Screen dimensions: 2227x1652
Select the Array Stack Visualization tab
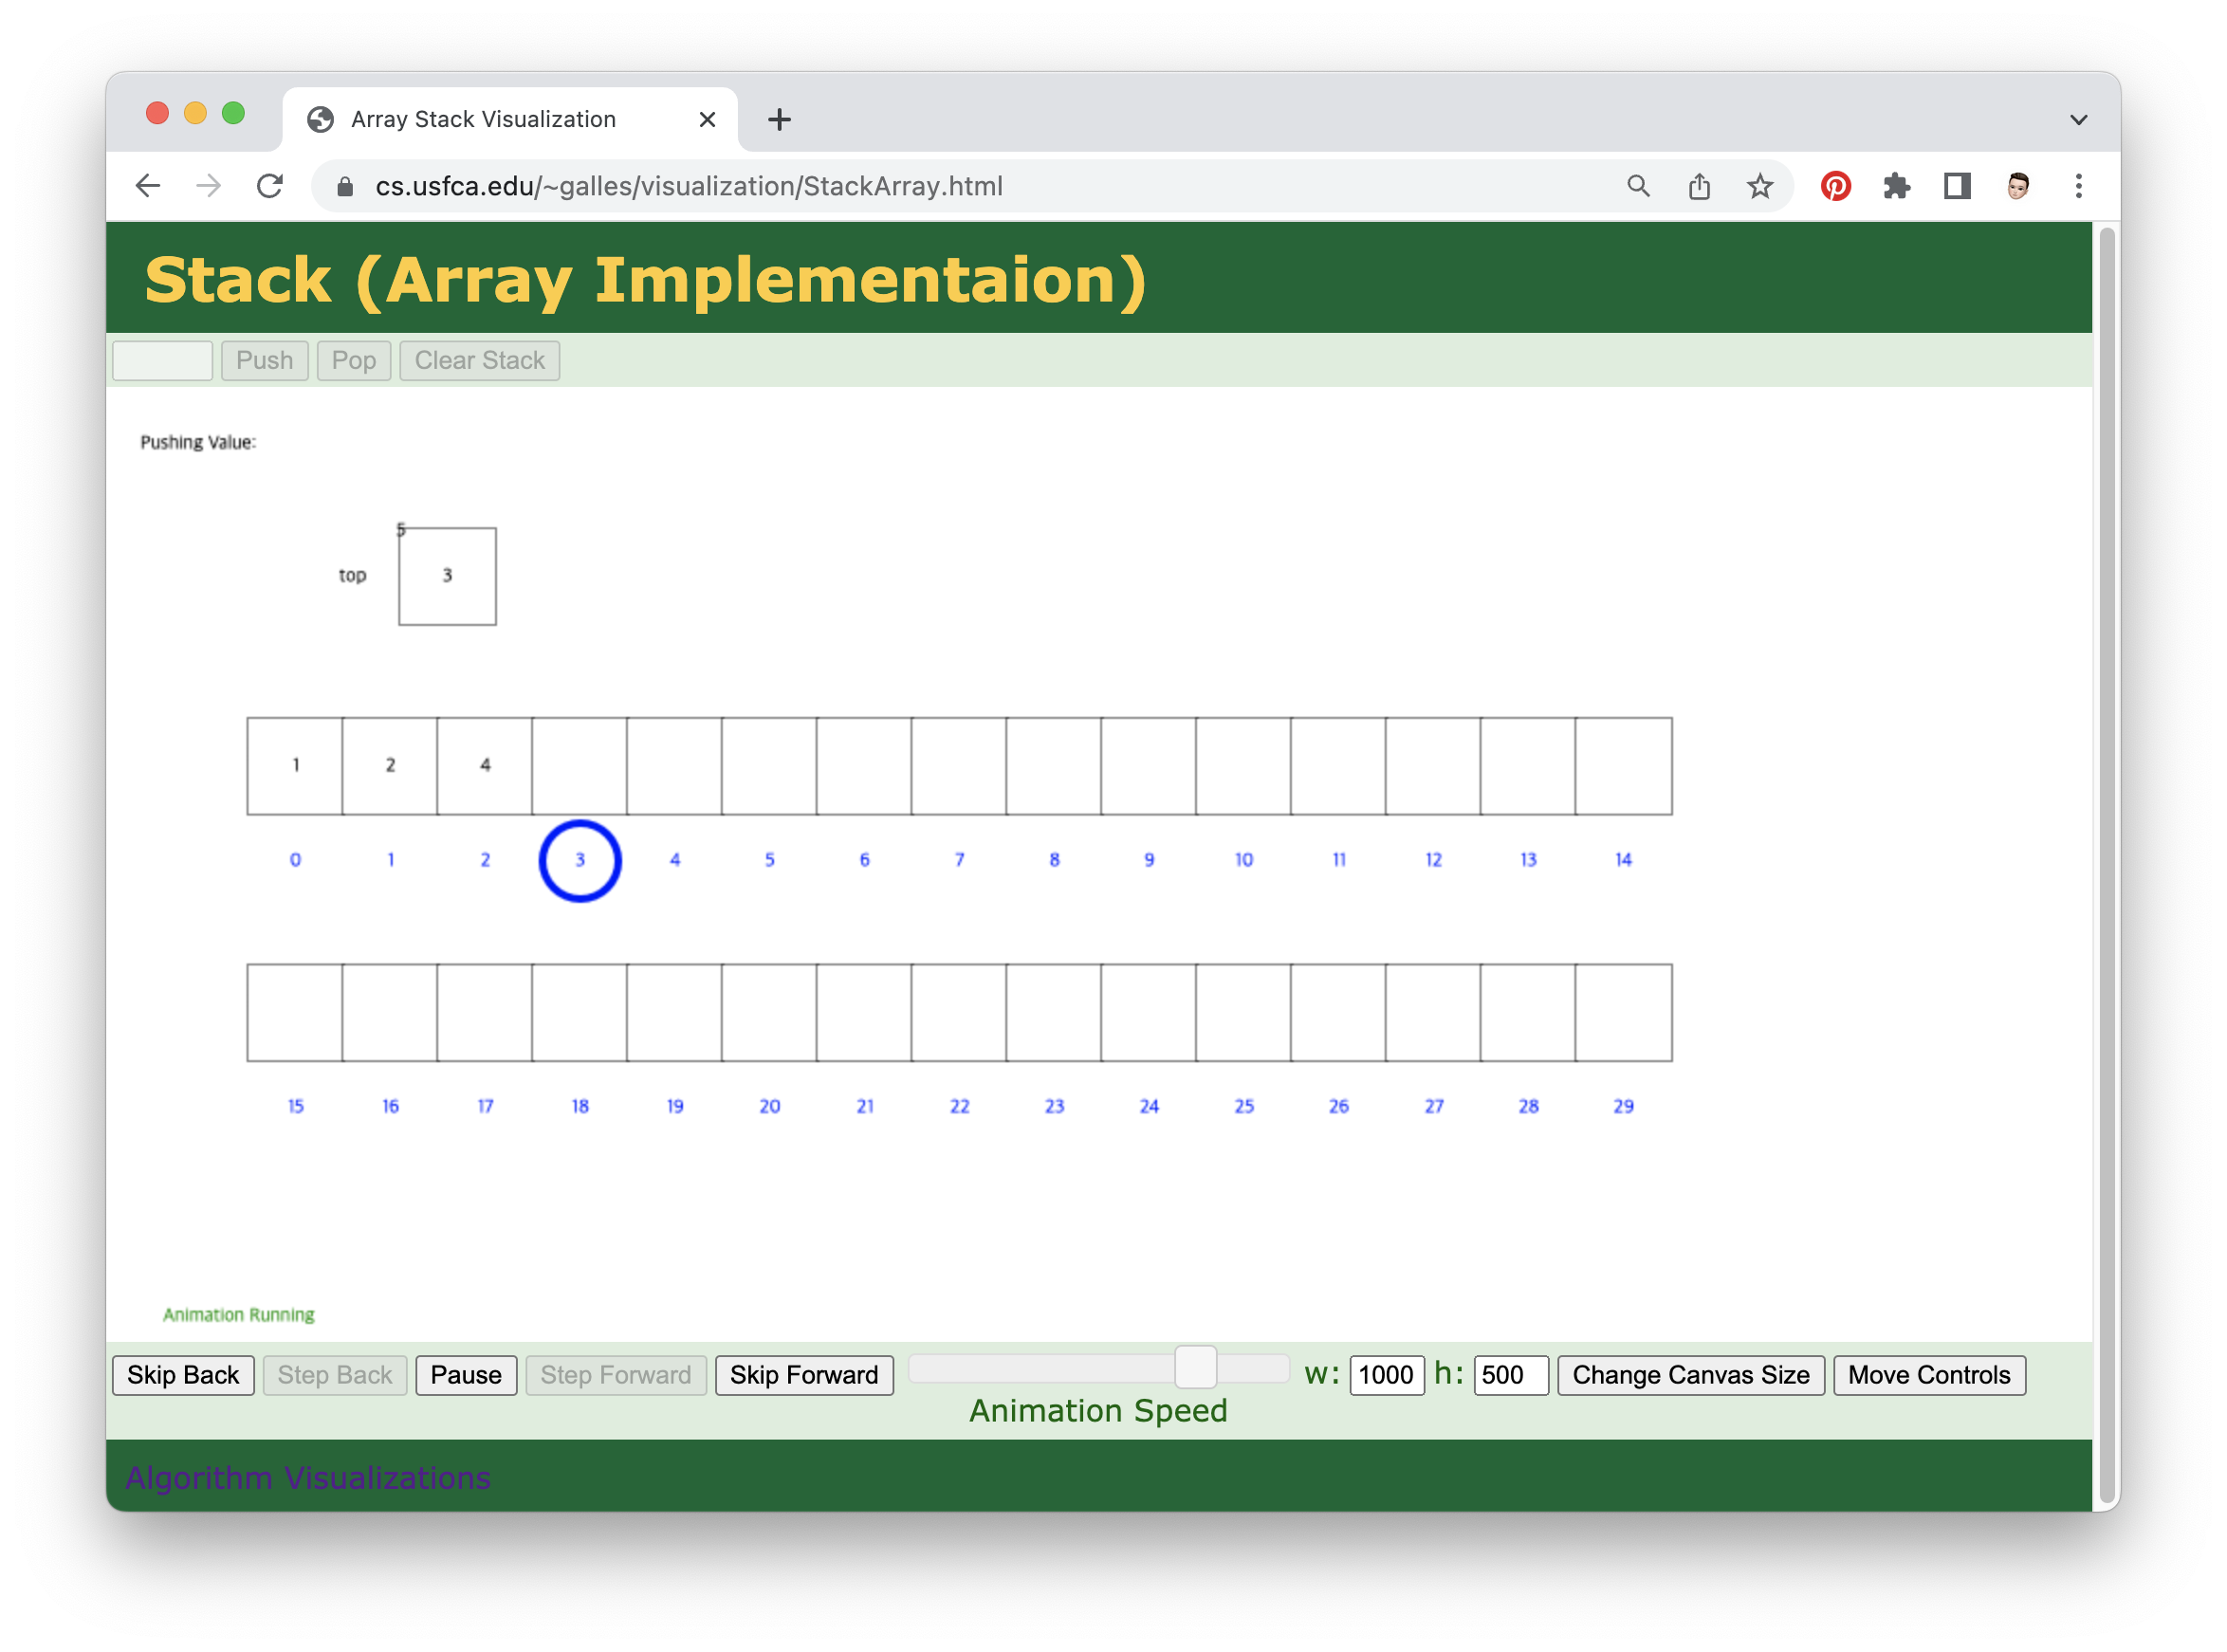483,120
